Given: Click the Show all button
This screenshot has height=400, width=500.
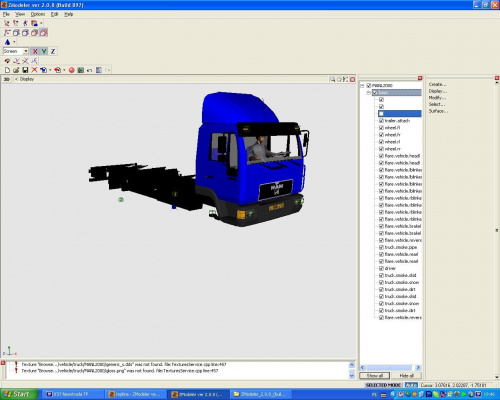Looking at the screenshot, I should coord(375,376).
